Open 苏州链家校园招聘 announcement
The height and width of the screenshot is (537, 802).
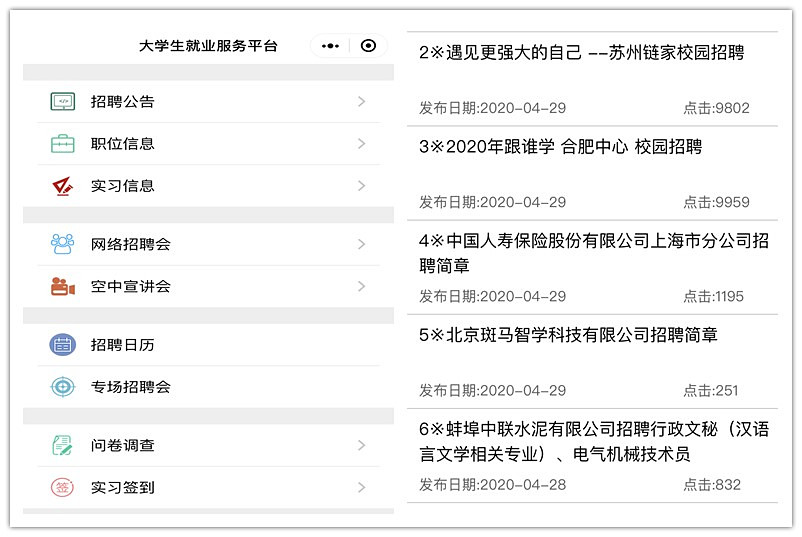click(x=581, y=53)
